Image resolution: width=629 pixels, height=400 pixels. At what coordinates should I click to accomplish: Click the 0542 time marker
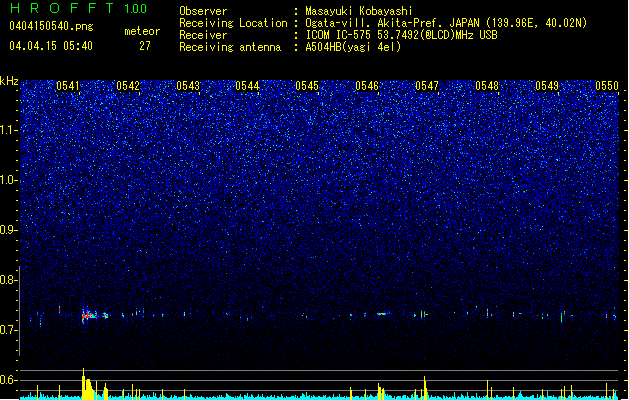[128, 86]
